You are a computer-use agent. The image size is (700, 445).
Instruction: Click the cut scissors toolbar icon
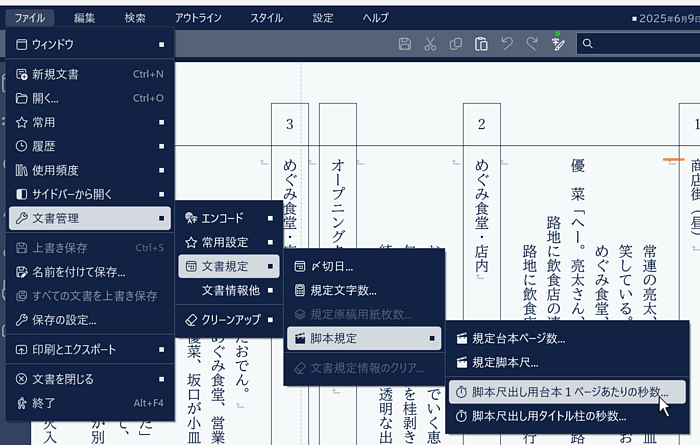pos(430,44)
